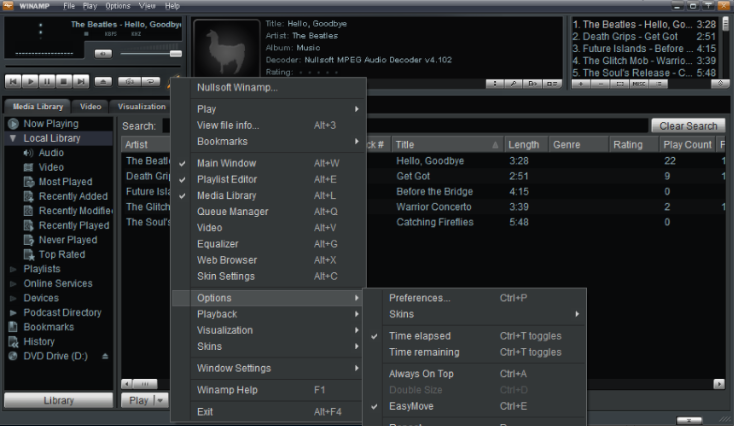This screenshot has width=734, height=426.
Task: Open the Bookmarks submenu in context menu
Action: pos(269,141)
